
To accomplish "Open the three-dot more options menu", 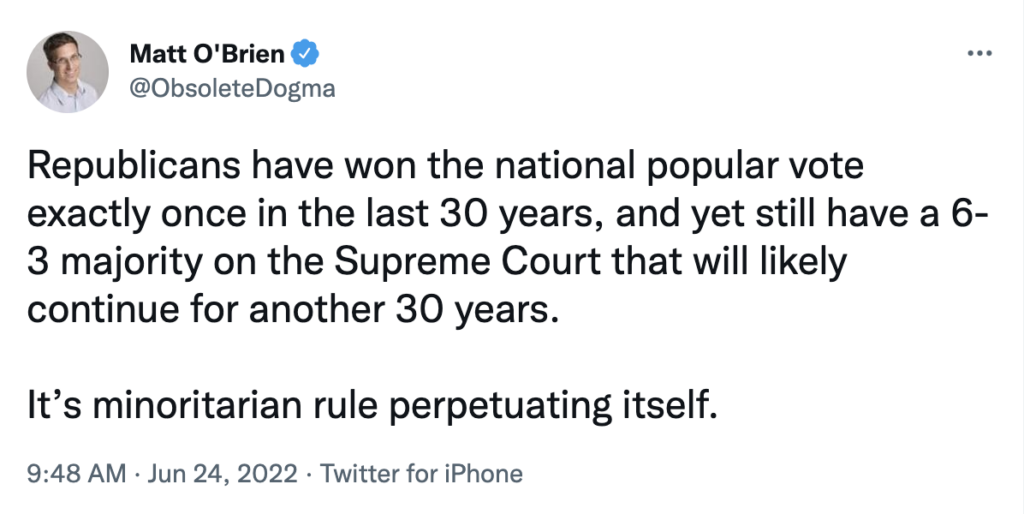I will [979, 52].
